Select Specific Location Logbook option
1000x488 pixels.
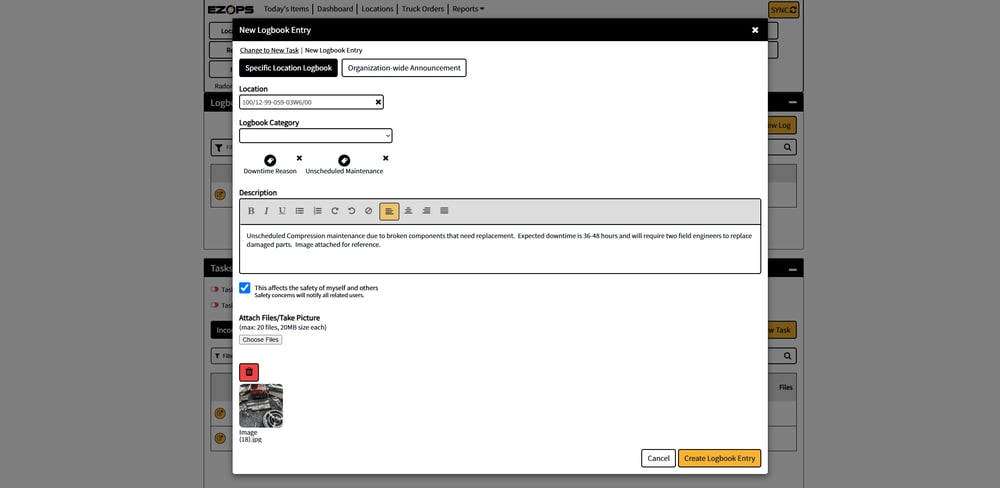point(288,68)
